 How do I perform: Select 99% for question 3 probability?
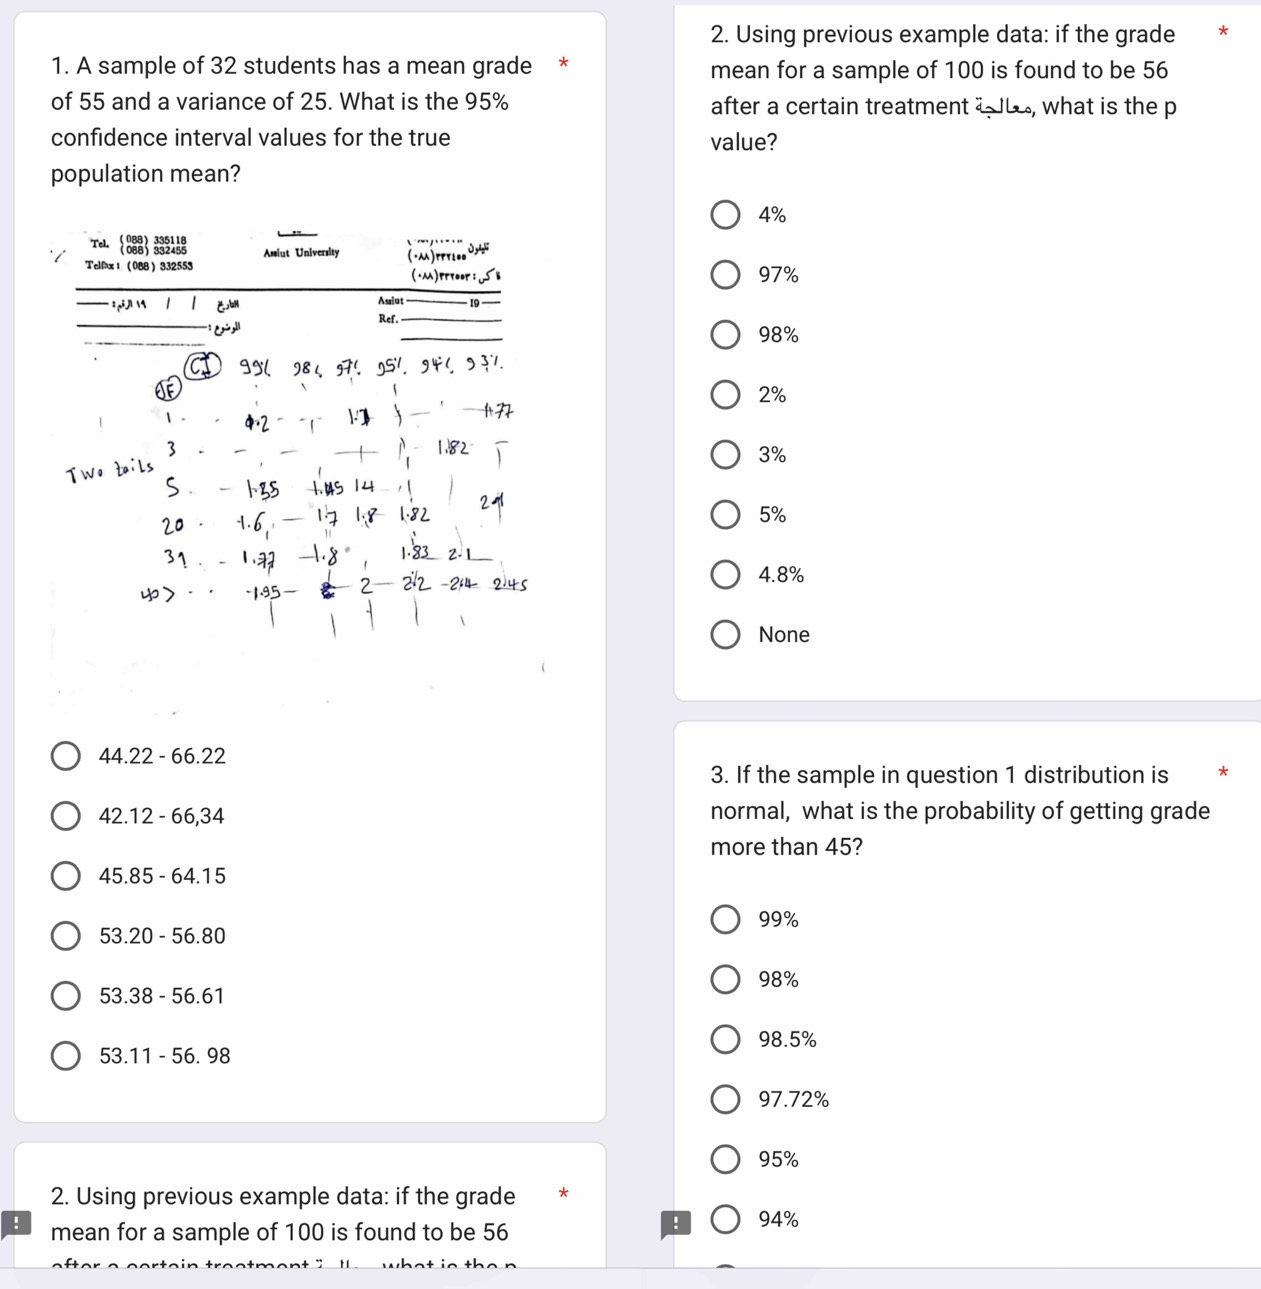pos(725,919)
